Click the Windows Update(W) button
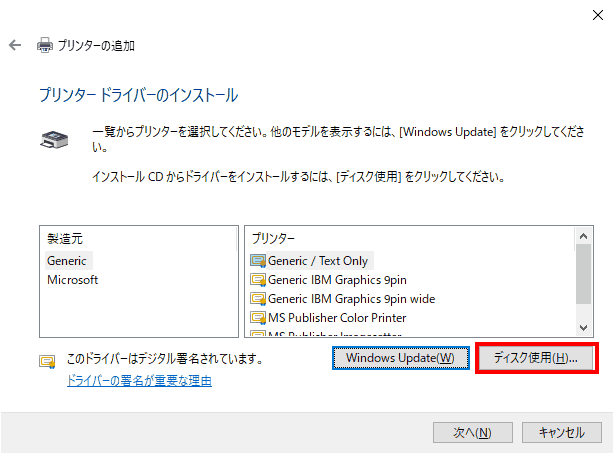Image resolution: width=614 pixels, height=454 pixels. coord(401,358)
